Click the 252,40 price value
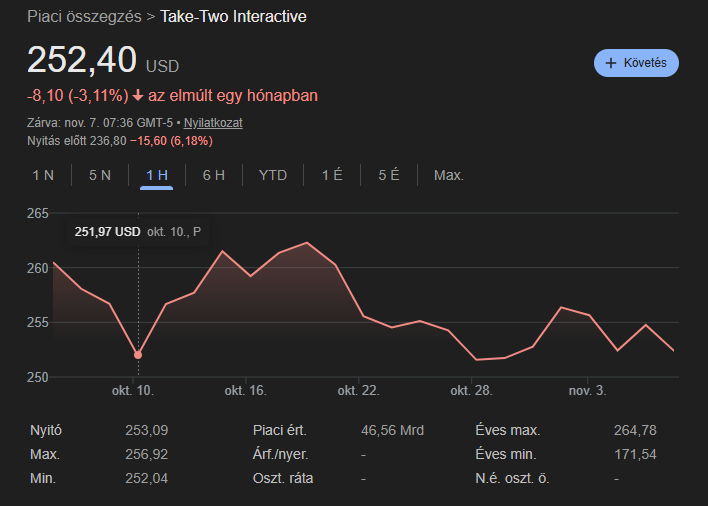Screen dimensions: 708x506 (82, 60)
